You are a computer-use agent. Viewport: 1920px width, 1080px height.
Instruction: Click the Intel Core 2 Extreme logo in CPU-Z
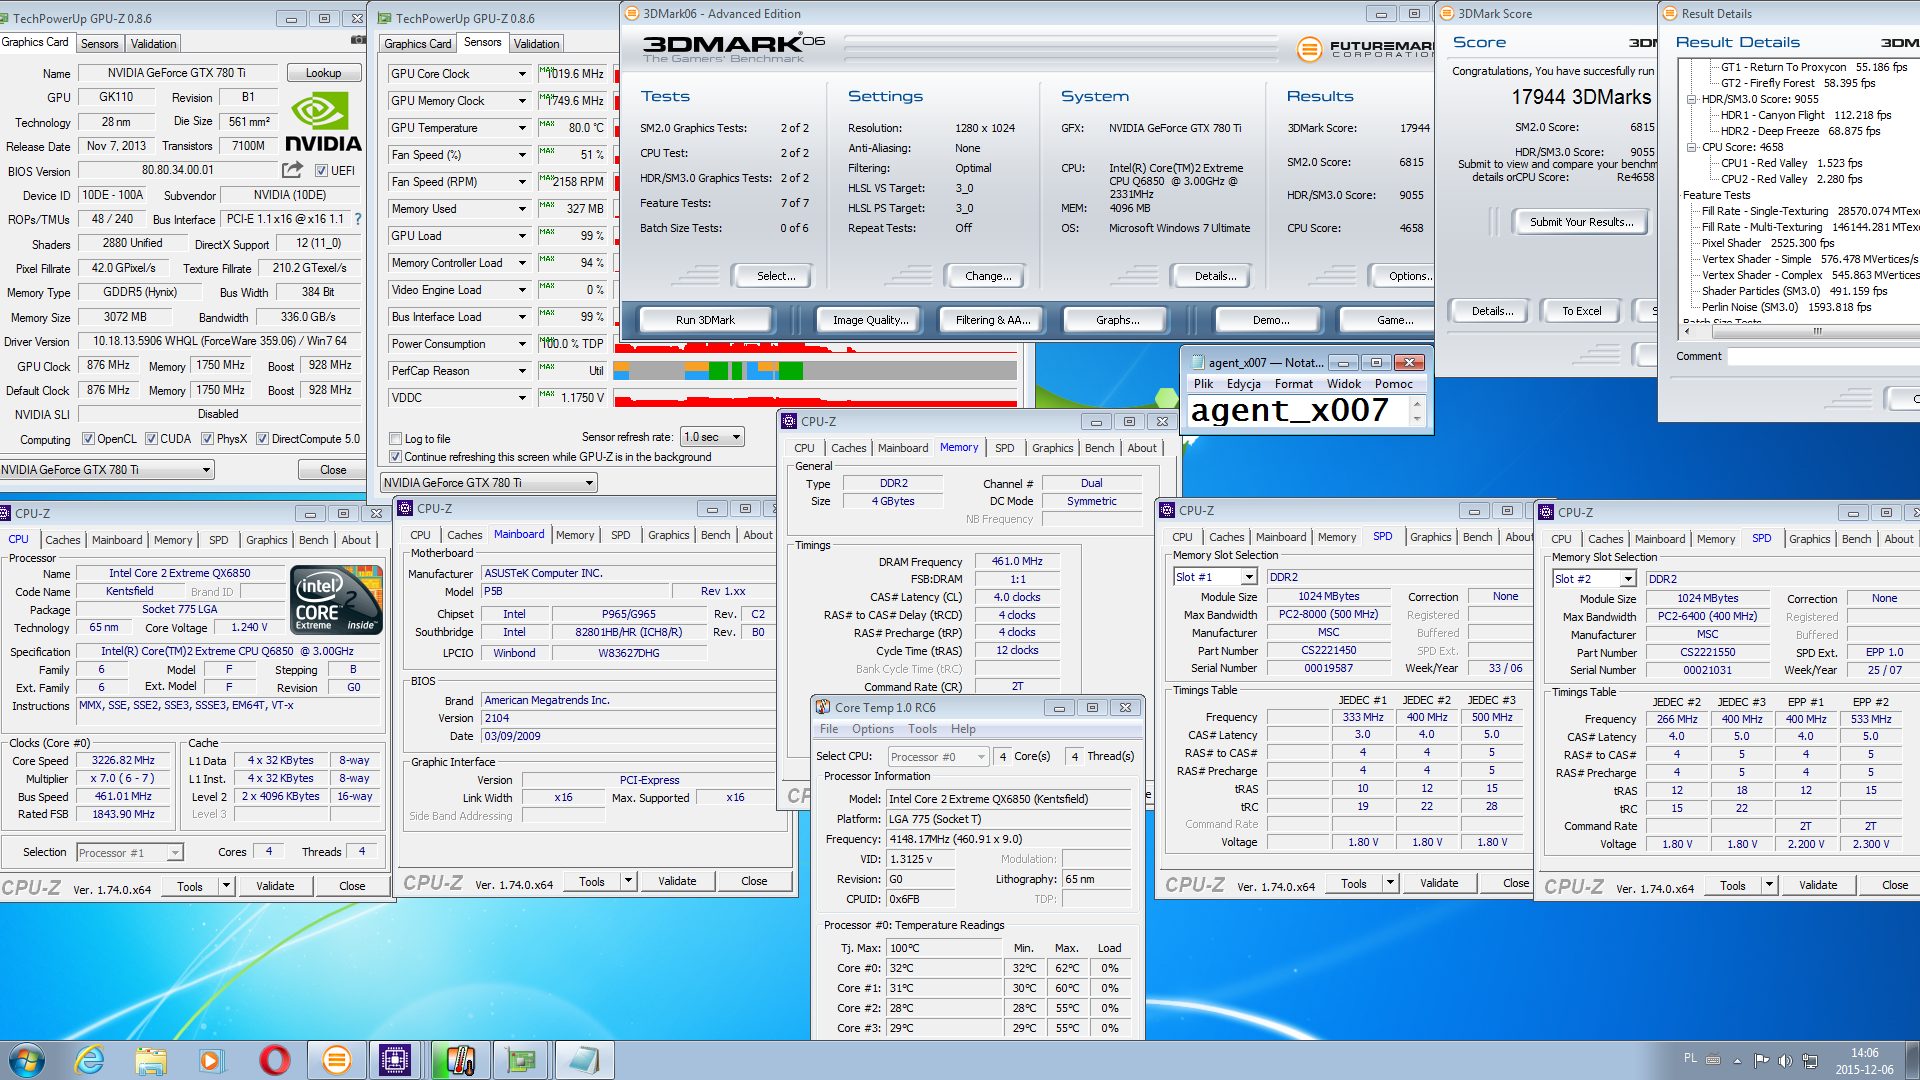(x=336, y=600)
